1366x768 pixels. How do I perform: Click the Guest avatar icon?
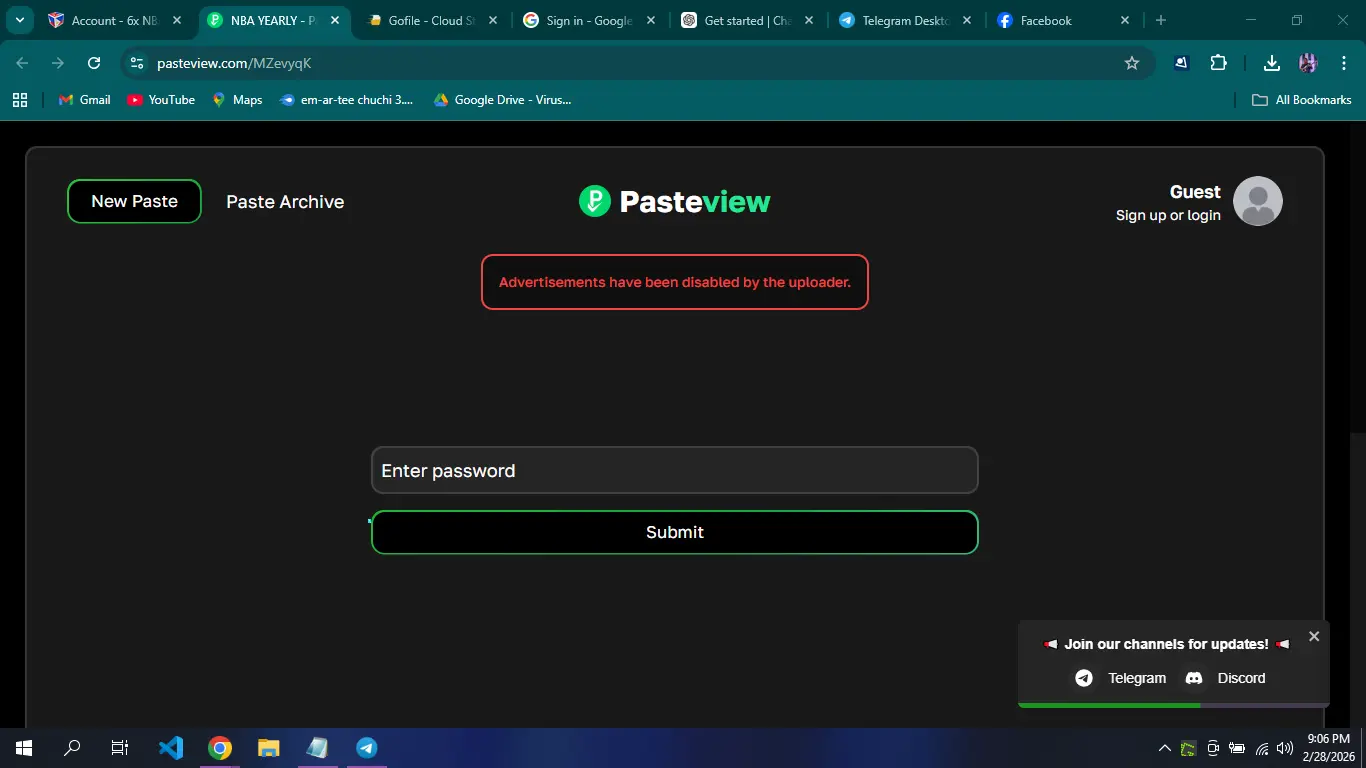(1258, 201)
